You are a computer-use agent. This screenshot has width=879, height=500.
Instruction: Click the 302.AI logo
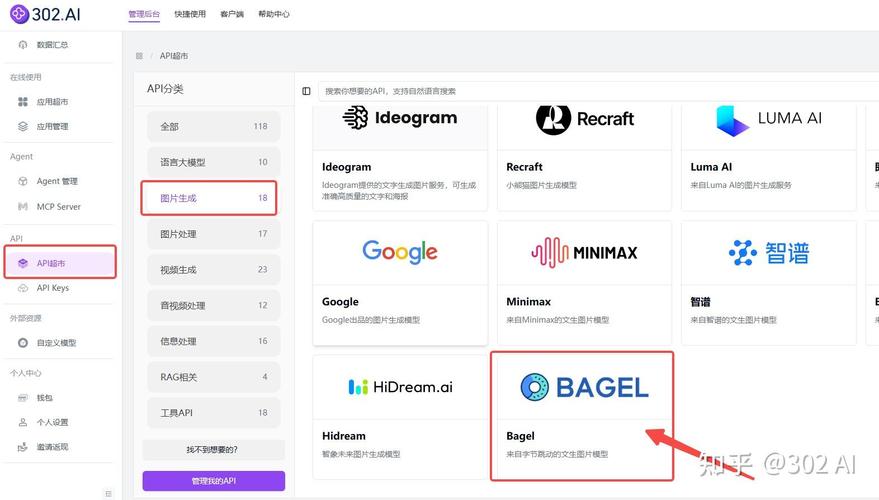[45, 13]
